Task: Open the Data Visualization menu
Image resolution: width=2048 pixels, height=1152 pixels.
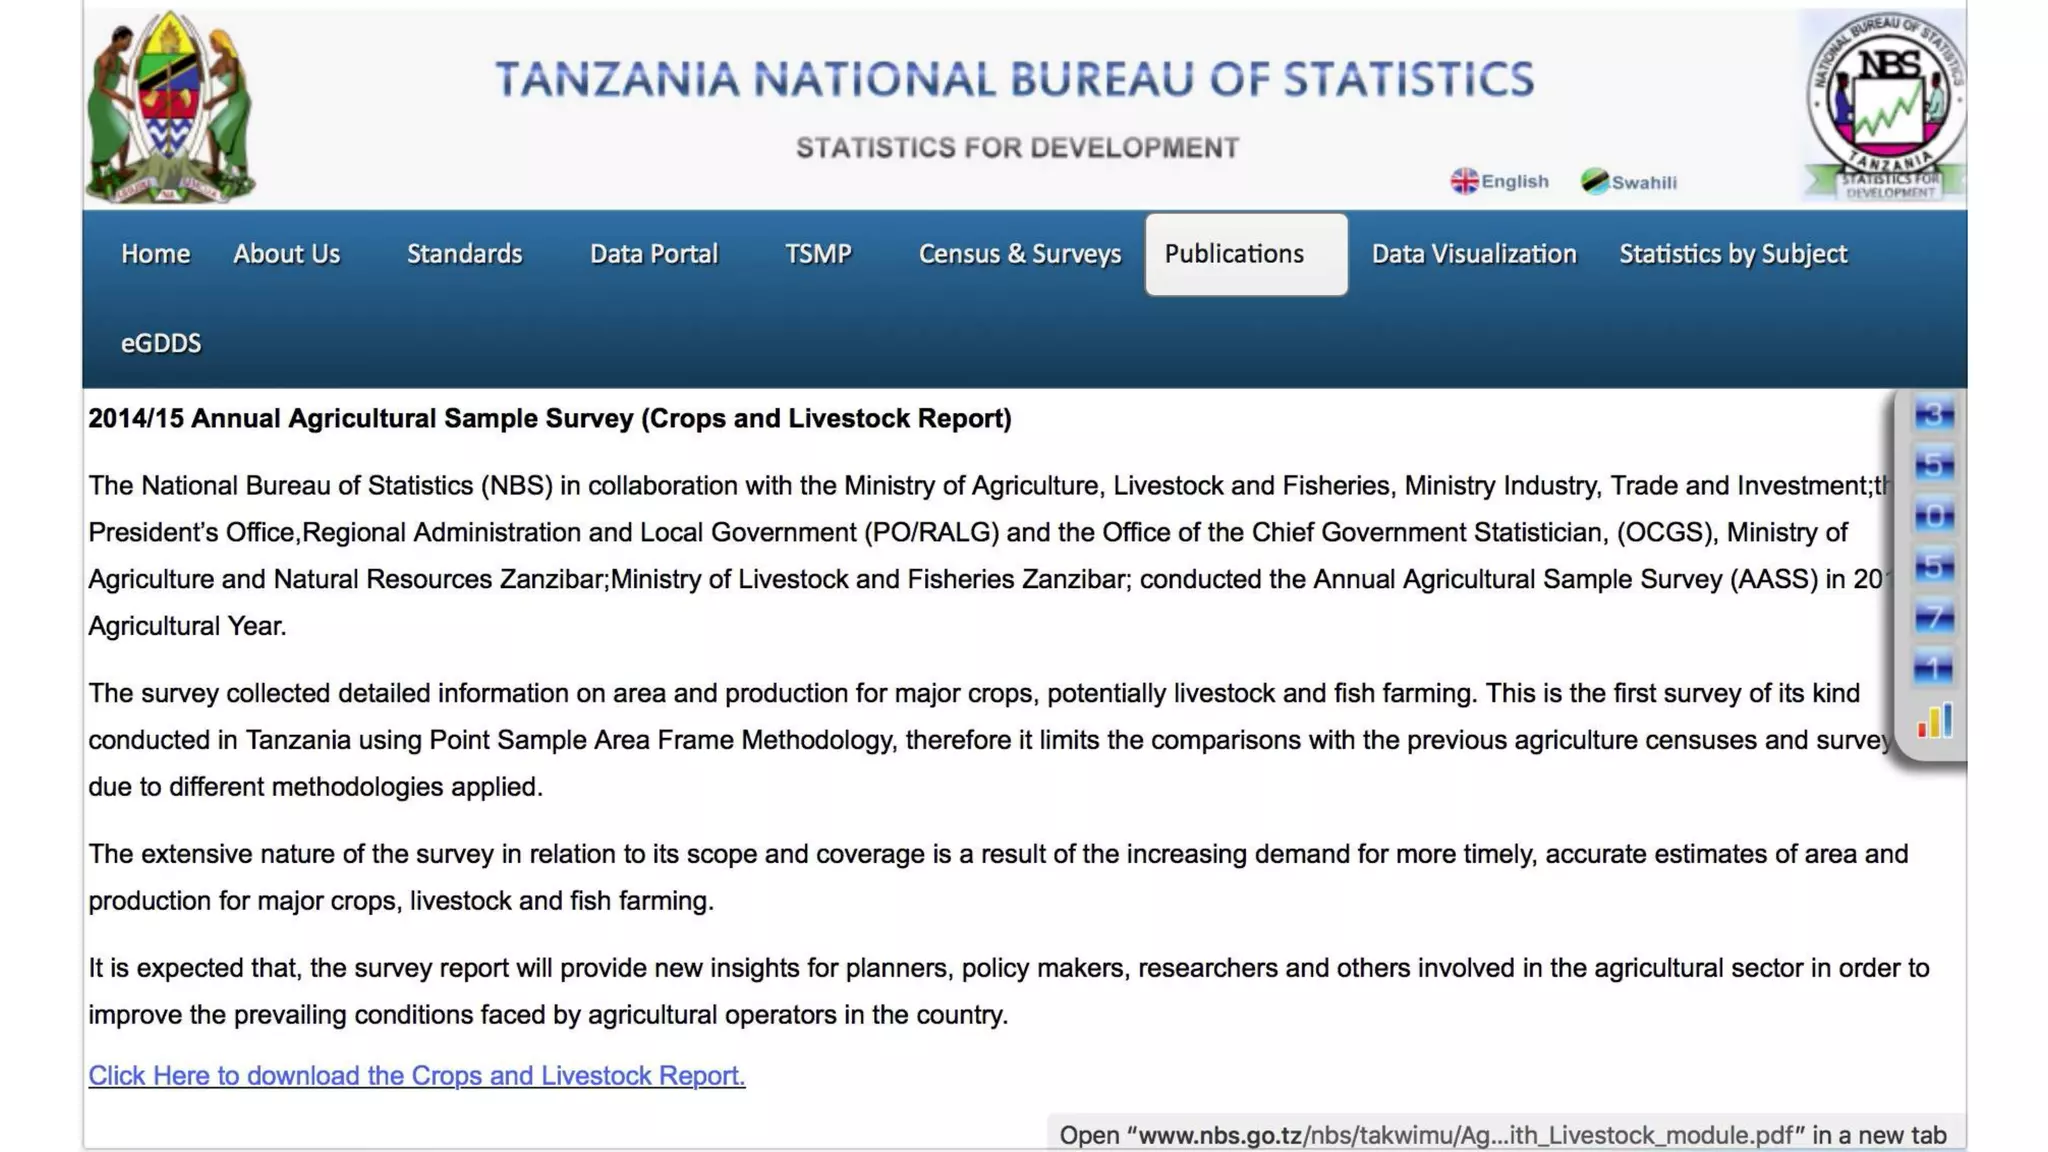Action: point(1473,254)
